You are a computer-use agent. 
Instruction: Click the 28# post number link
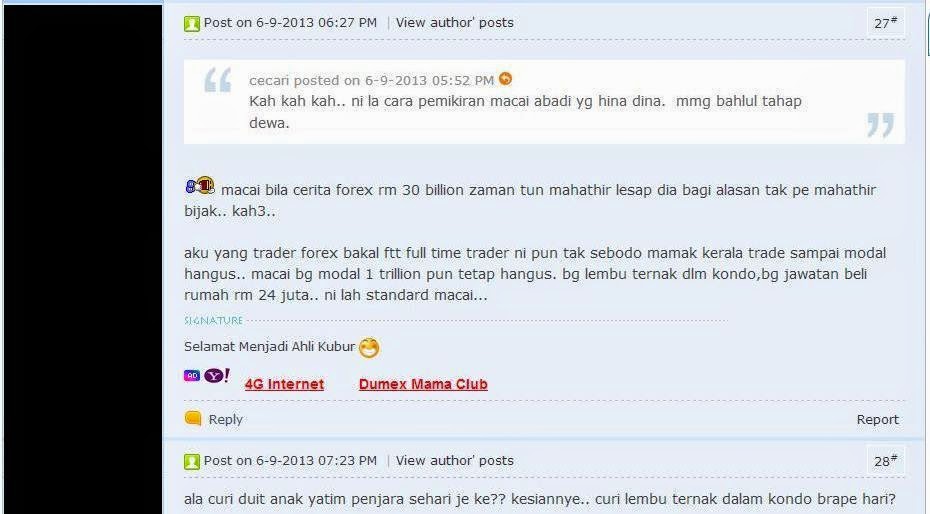click(x=886, y=461)
